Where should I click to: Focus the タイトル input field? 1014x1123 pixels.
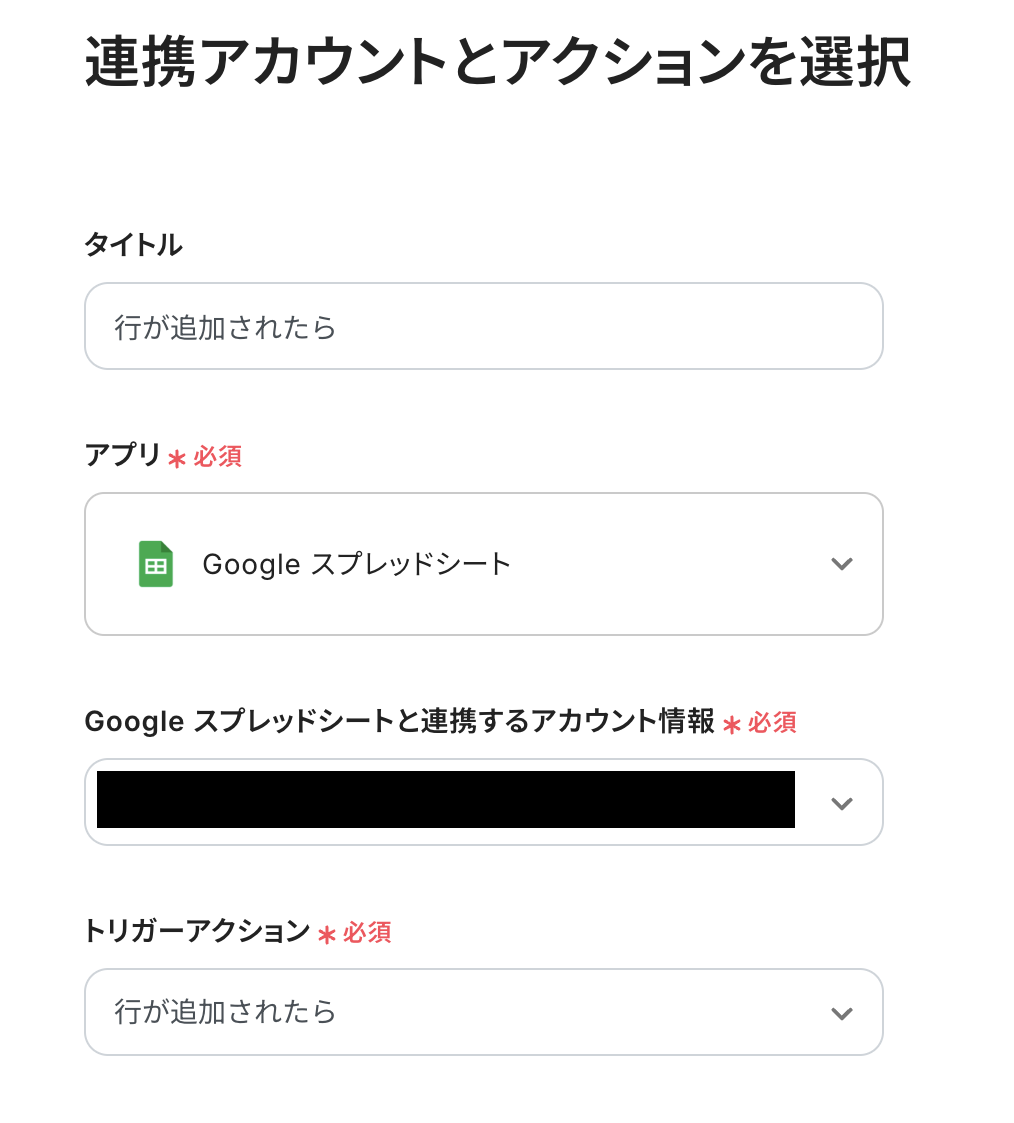click(x=483, y=327)
